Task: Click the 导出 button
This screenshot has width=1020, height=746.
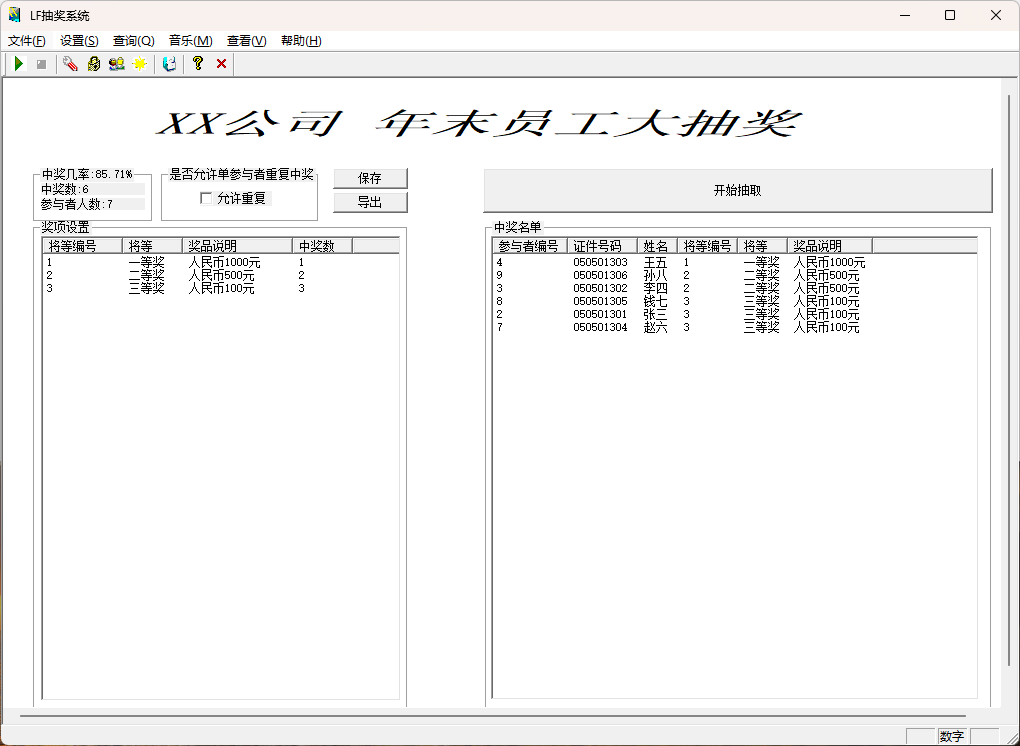Action: pyautogui.click(x=370, y=202)
